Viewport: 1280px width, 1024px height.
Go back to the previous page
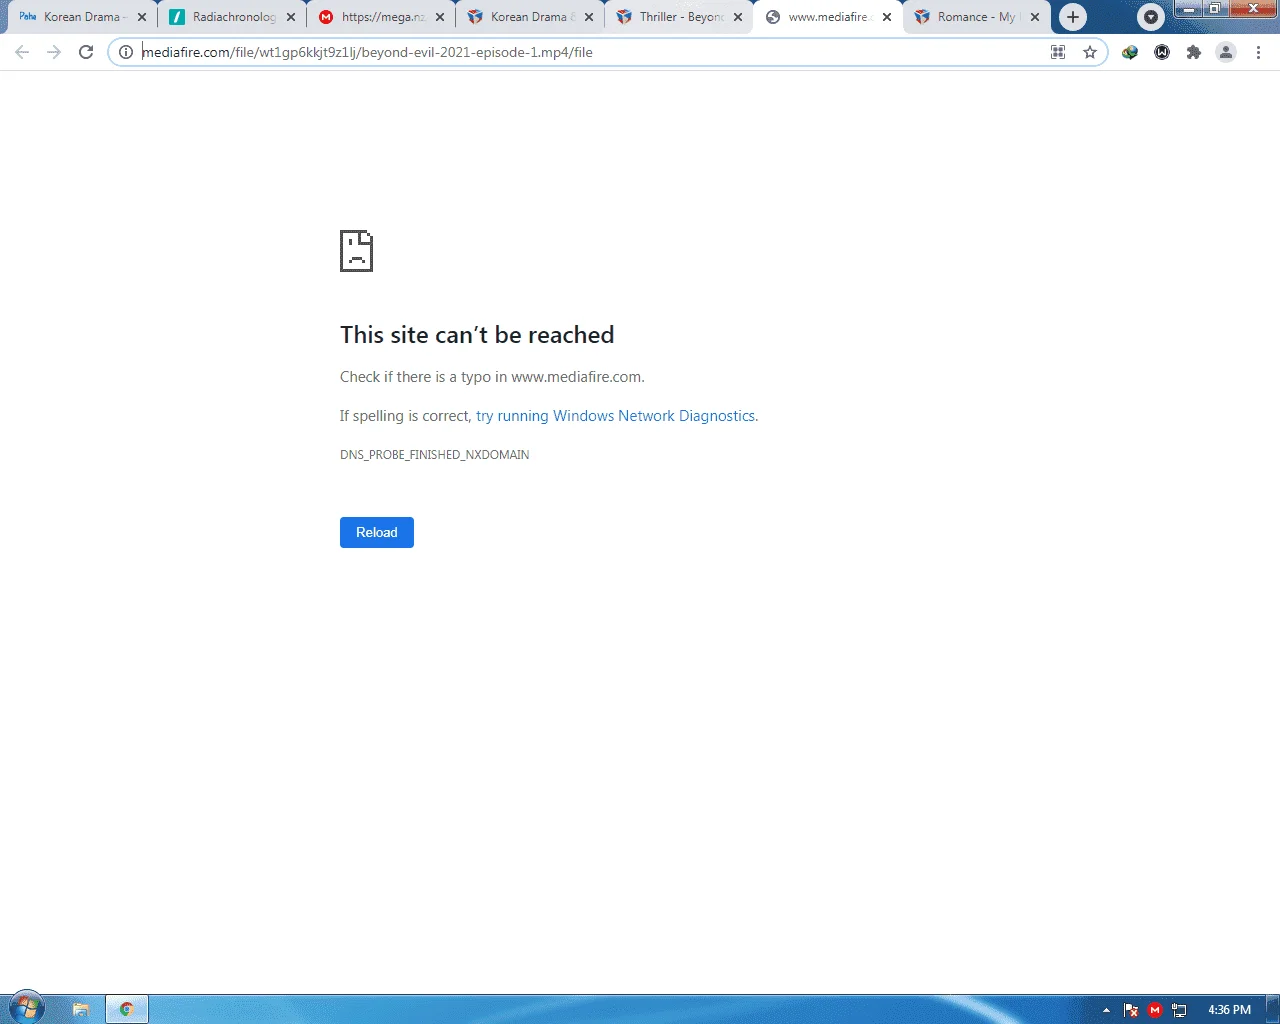click(x=22, y=52)
